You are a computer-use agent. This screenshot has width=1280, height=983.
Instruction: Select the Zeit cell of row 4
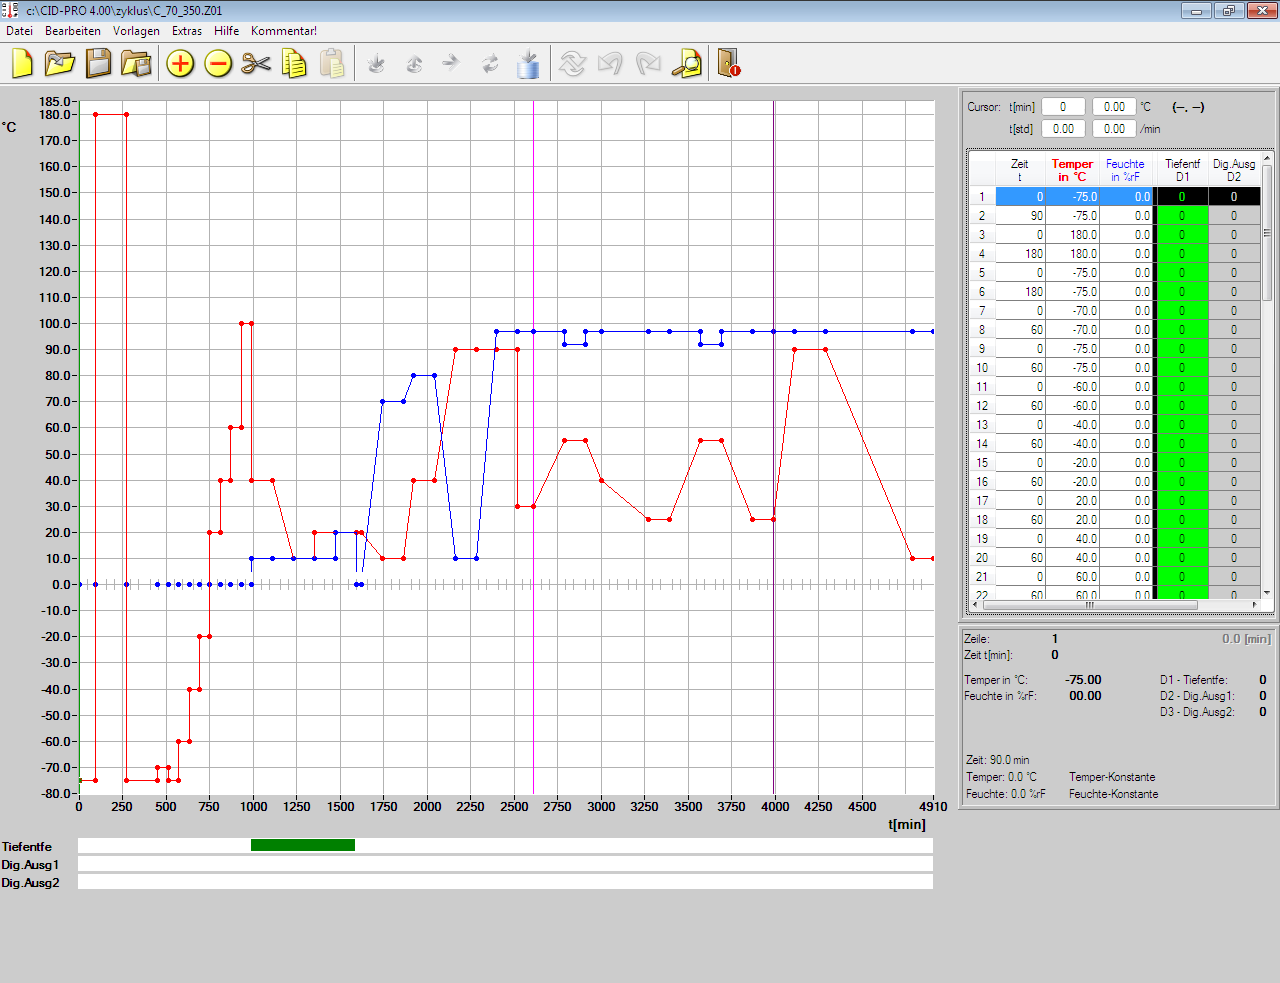click(x=1020, y=254)
